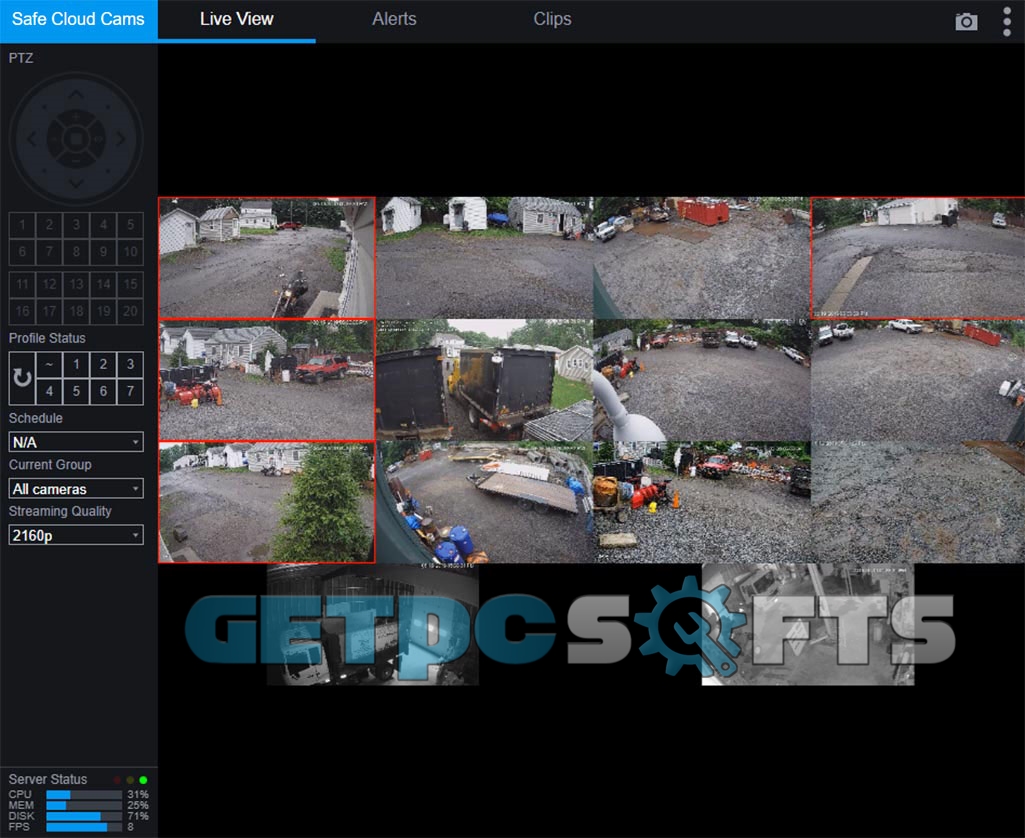The height and width of the screenshot is (838, 1025).
Task: Click the "31%" CPU value
Action: [138, 795]
